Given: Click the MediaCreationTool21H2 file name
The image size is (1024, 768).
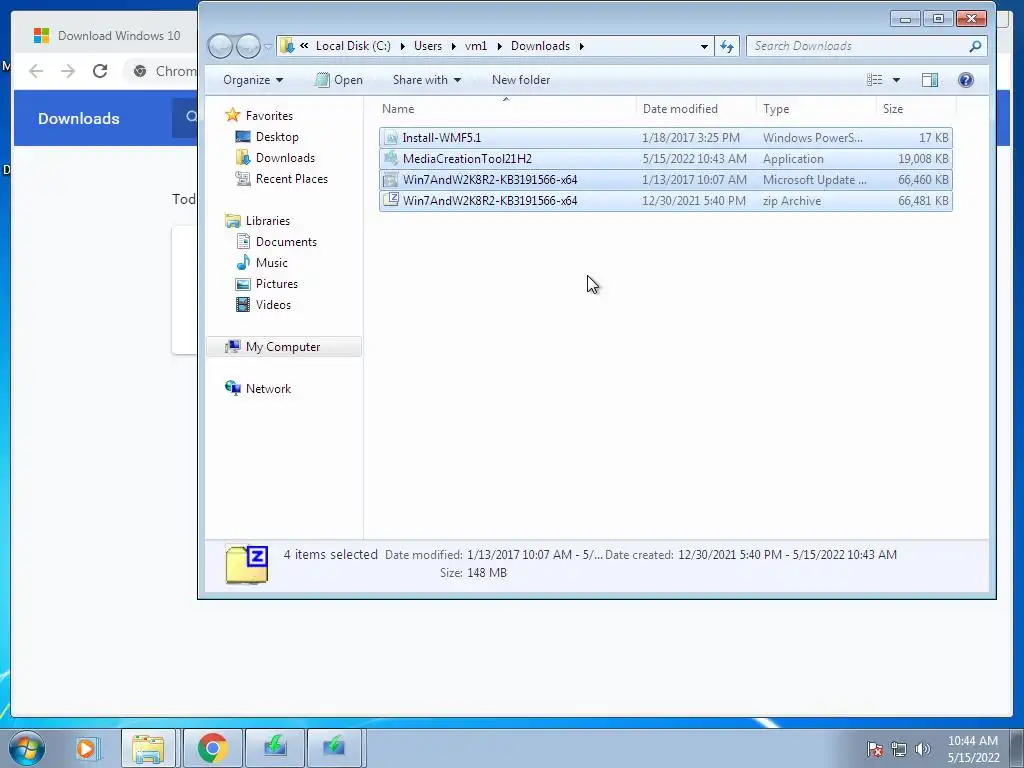Looking at the screenshot, I should coord(467,159).
